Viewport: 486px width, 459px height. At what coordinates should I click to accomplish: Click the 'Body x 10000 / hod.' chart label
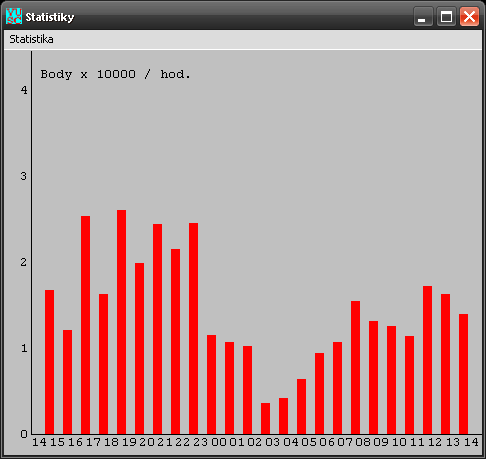[x=115, y=74]
